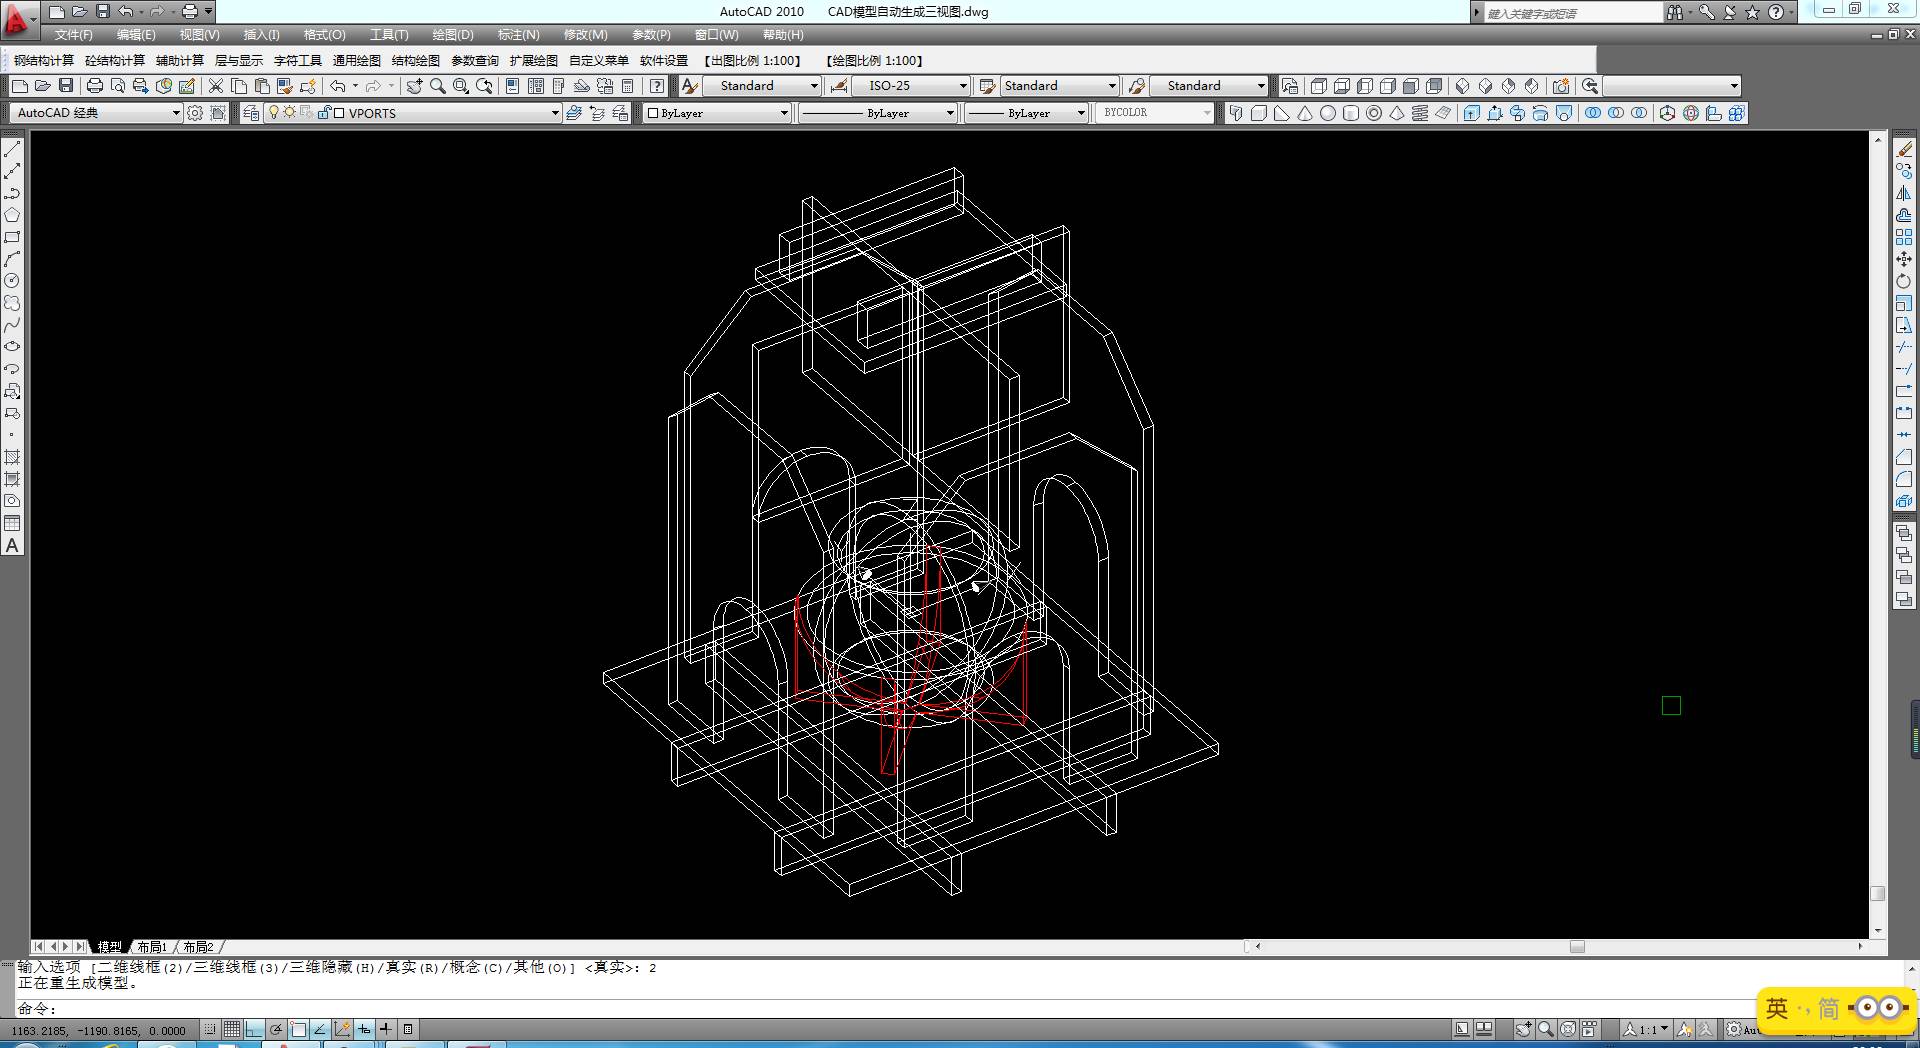Click the horizontal scrollbar thumb
Viewport: 1920px width, 1048px height.
click(x=1577, y=947)
